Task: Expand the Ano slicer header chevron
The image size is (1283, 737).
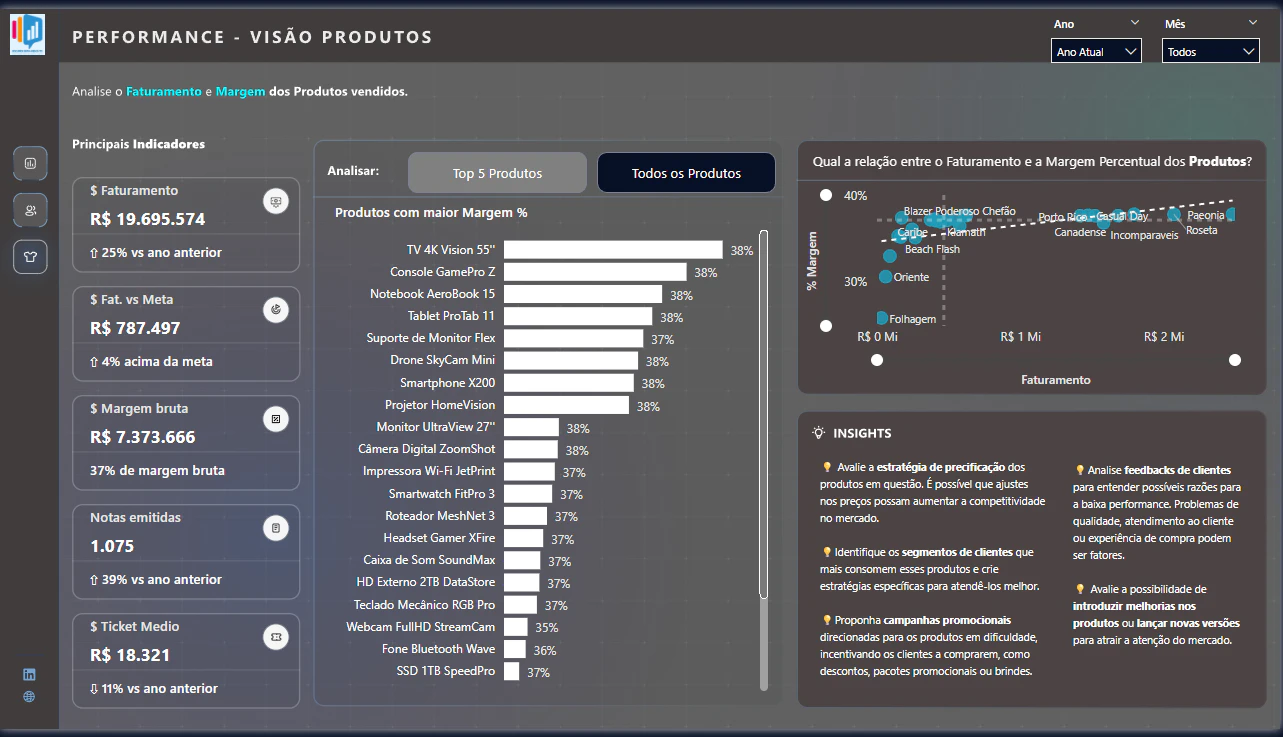Action: pos(1135,22)
